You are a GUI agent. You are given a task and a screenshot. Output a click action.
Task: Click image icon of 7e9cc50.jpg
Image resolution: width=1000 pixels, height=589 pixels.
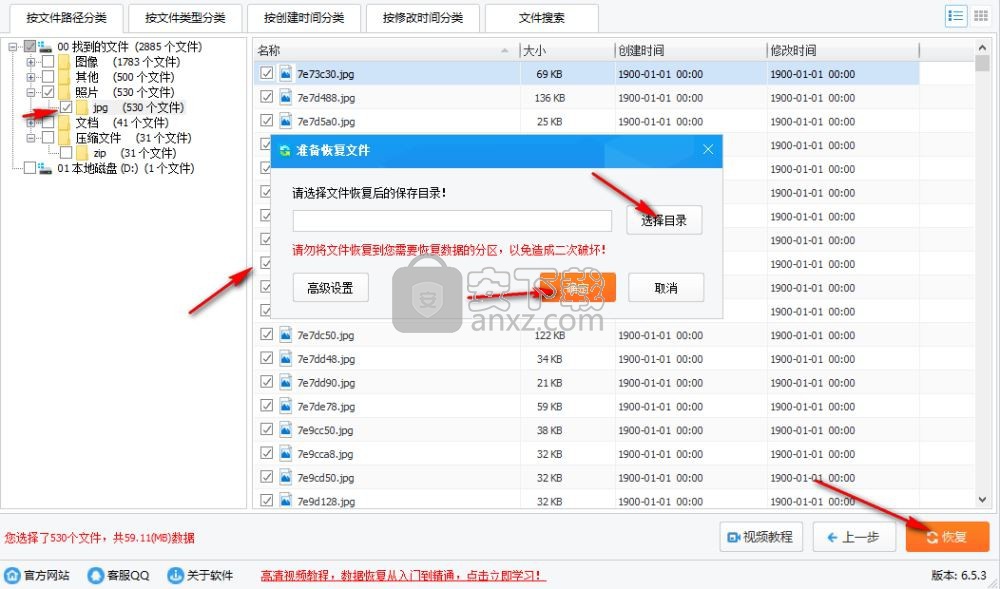pyautogui.click(x=286, y=430)
